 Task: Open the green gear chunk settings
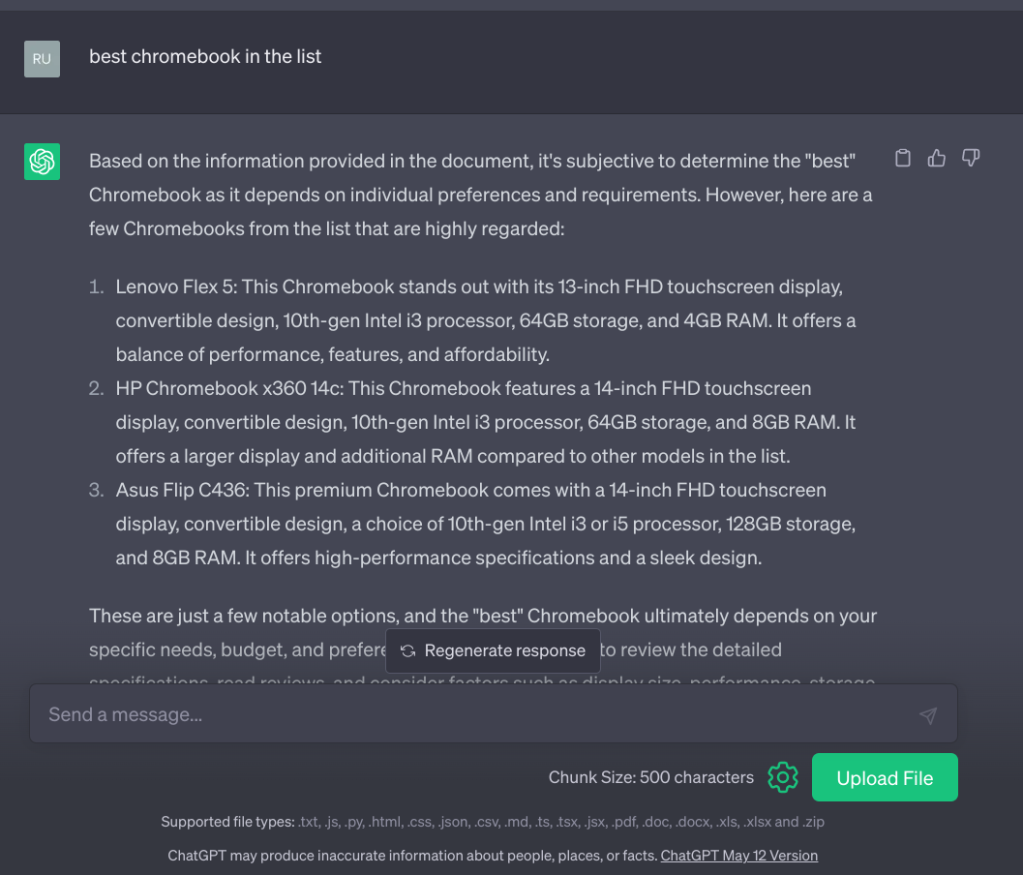[x=783, y=777]
